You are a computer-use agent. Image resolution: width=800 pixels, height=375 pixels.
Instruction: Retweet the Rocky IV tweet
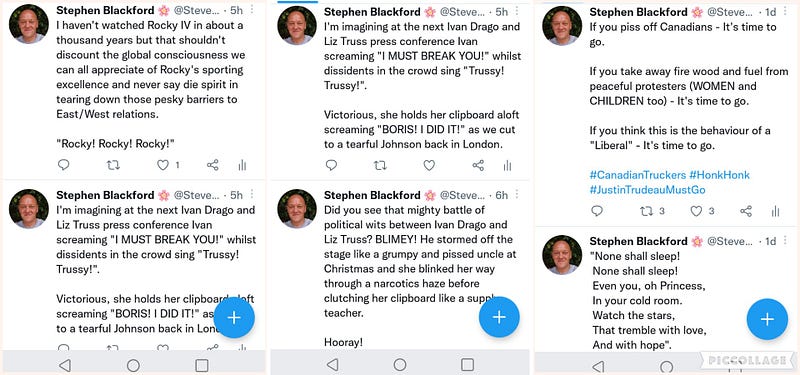113,165
